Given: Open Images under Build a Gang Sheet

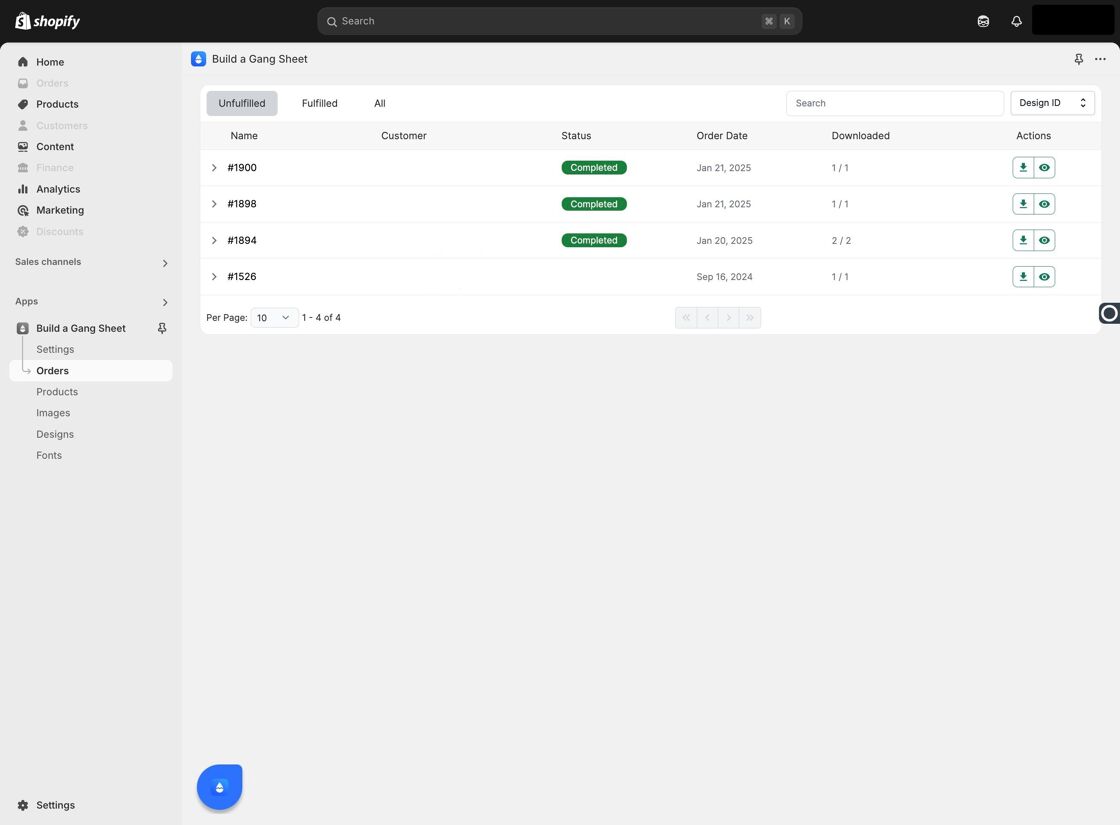Looking at the screenshot, I should tap(53, 414).
